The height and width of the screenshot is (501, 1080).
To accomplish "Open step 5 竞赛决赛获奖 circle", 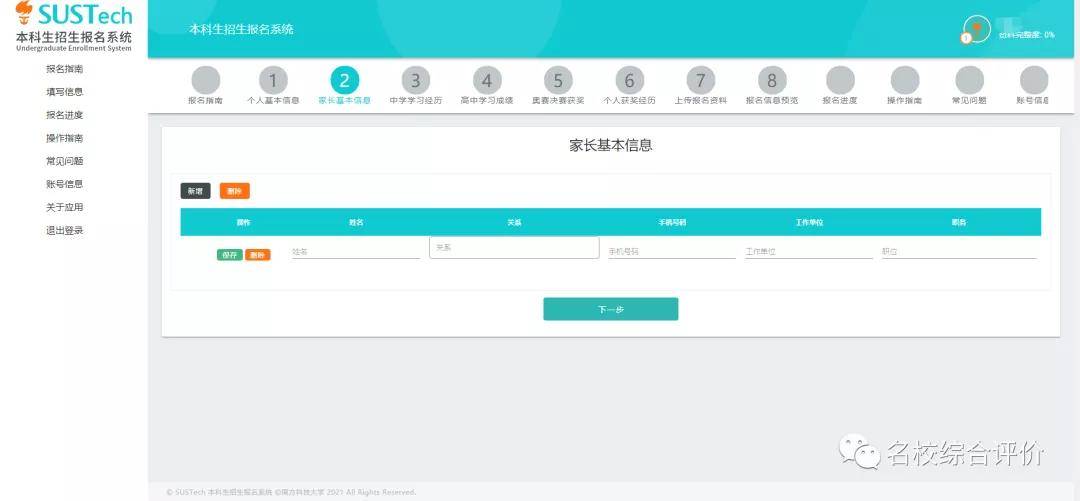I will coord(558,81).
